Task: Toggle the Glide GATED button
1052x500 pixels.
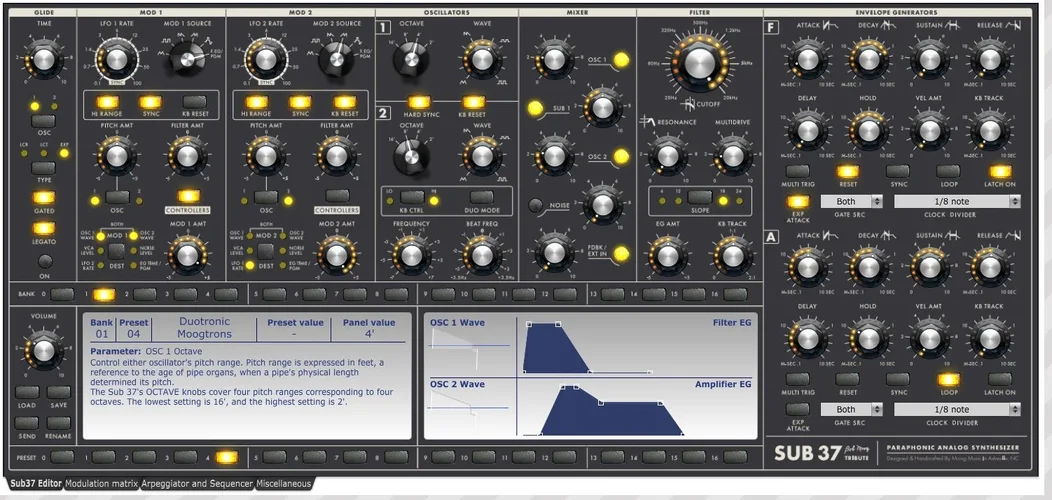Action: pyautogui.click(x=44, y=197)
